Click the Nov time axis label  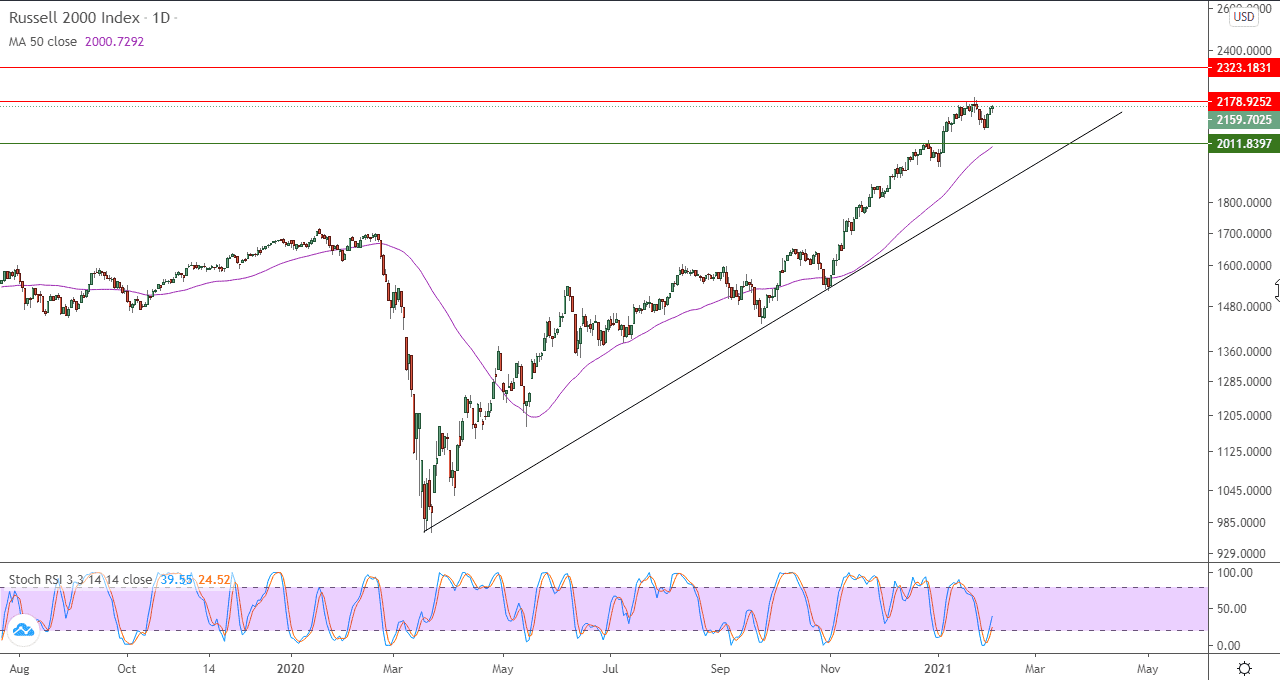pyautogui.click(x=830, y=667)
